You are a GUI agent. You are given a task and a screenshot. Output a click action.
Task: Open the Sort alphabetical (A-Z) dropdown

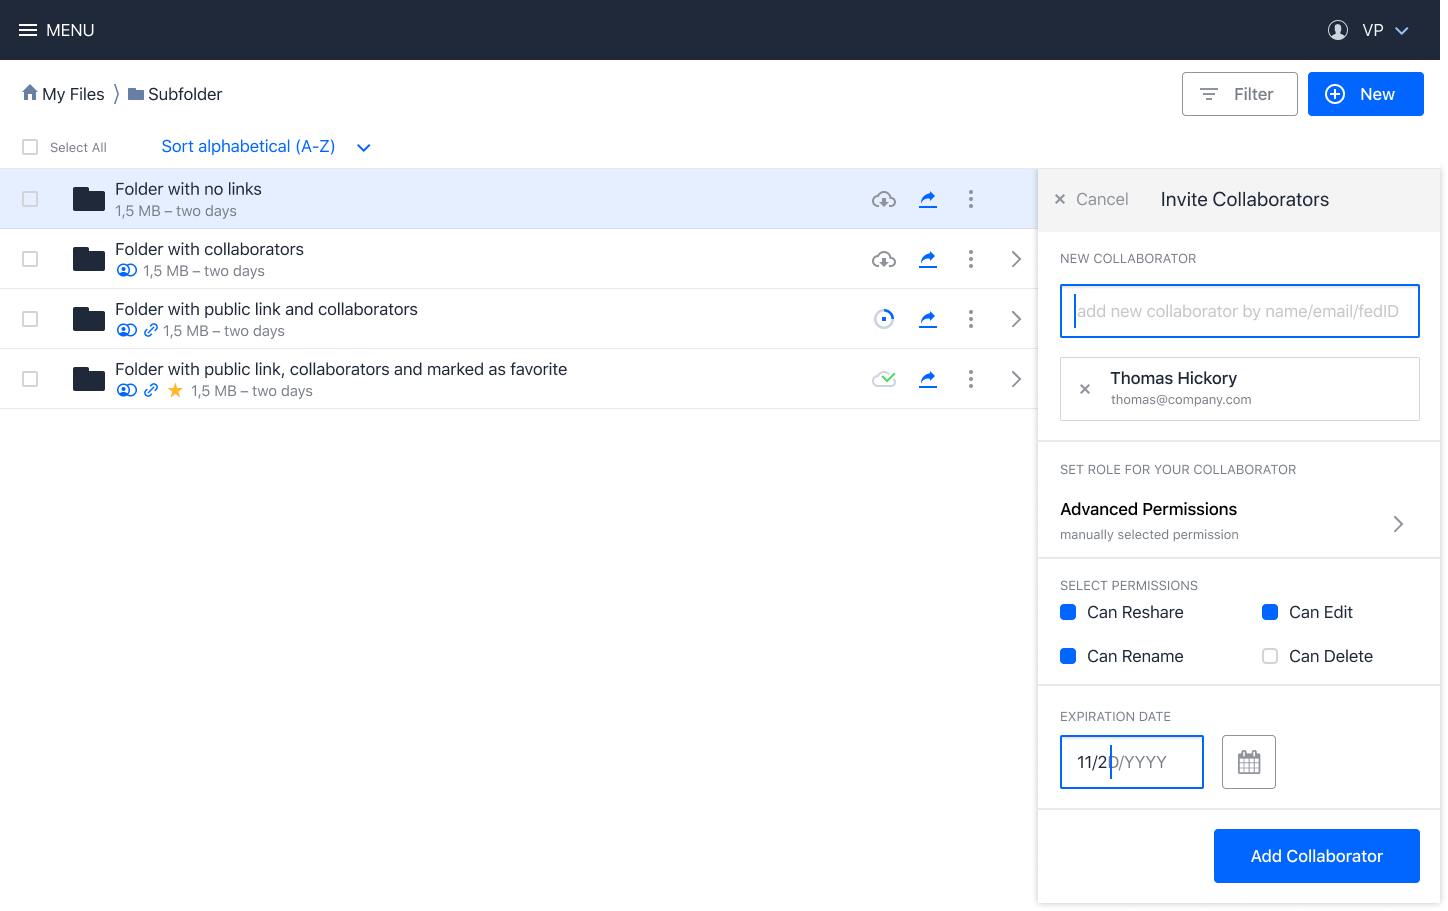coord(266,147)
